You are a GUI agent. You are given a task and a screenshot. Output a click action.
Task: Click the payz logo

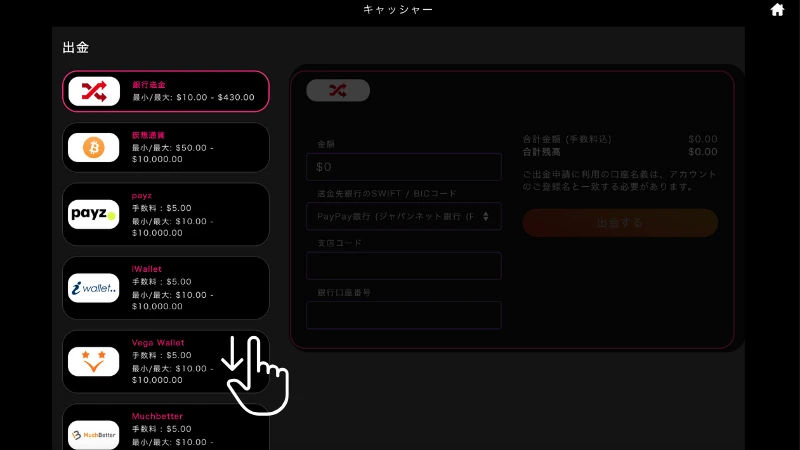tap(93, 214)
